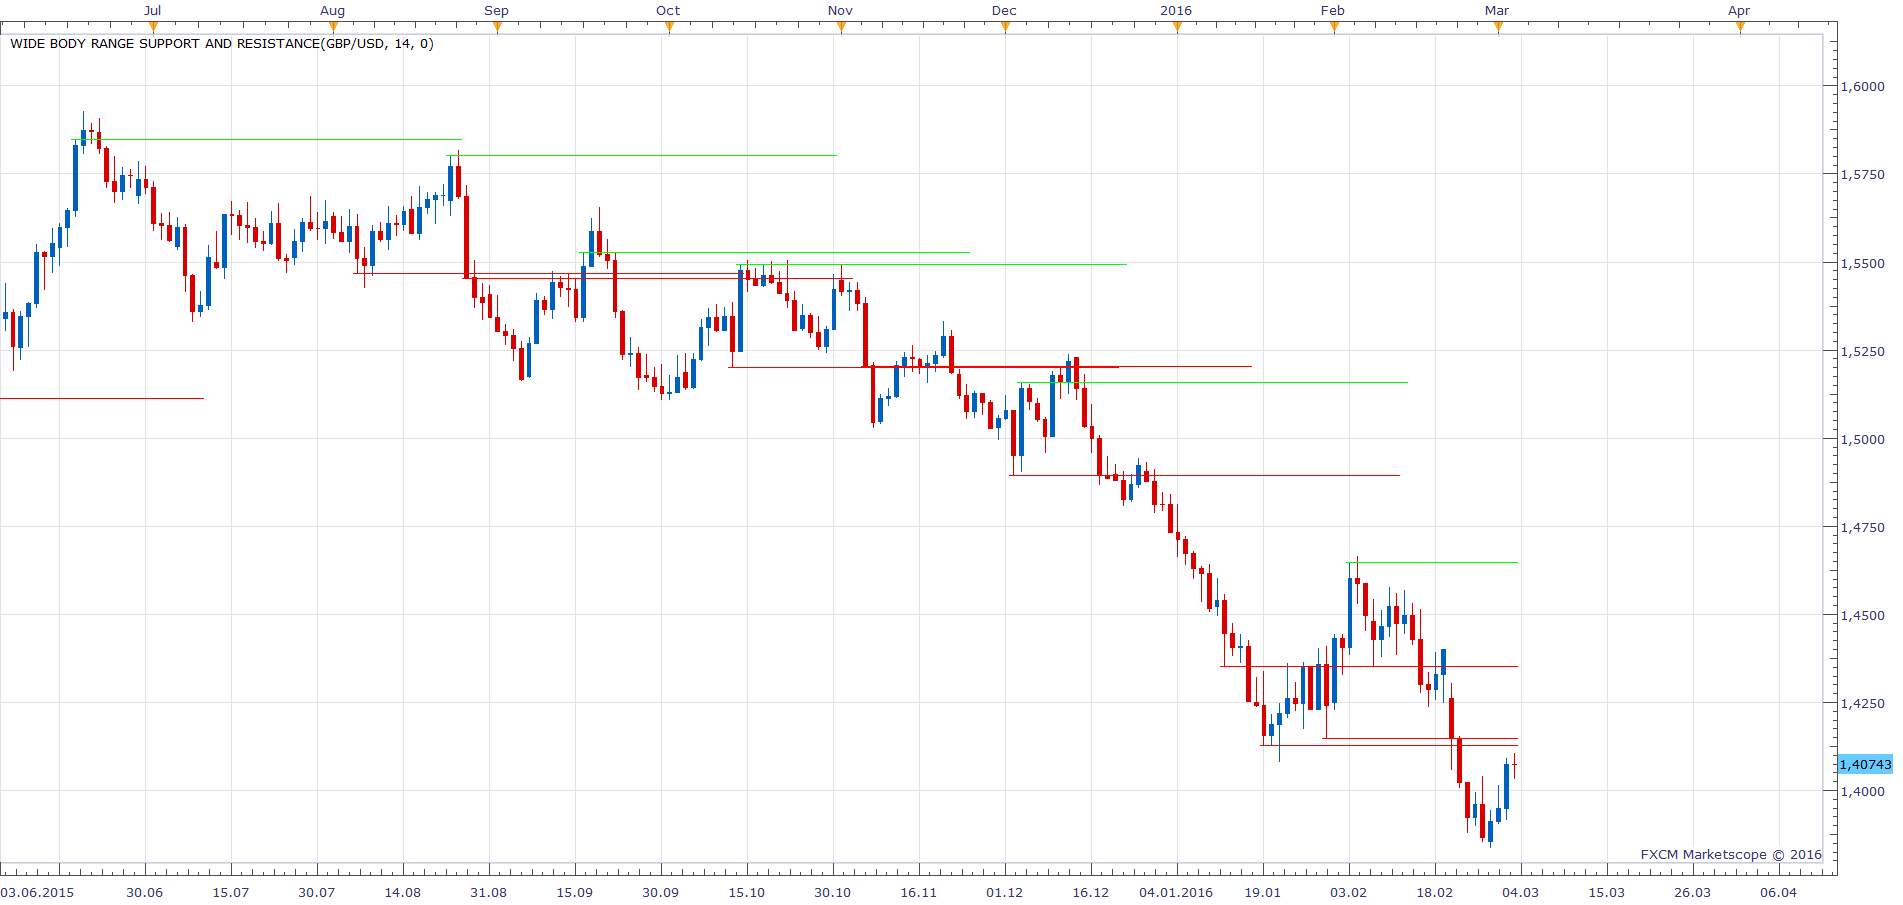Select the green resistance line above February's high
The width and height of the screenshot is (1903, 905).
click(x=1432, y=563)
